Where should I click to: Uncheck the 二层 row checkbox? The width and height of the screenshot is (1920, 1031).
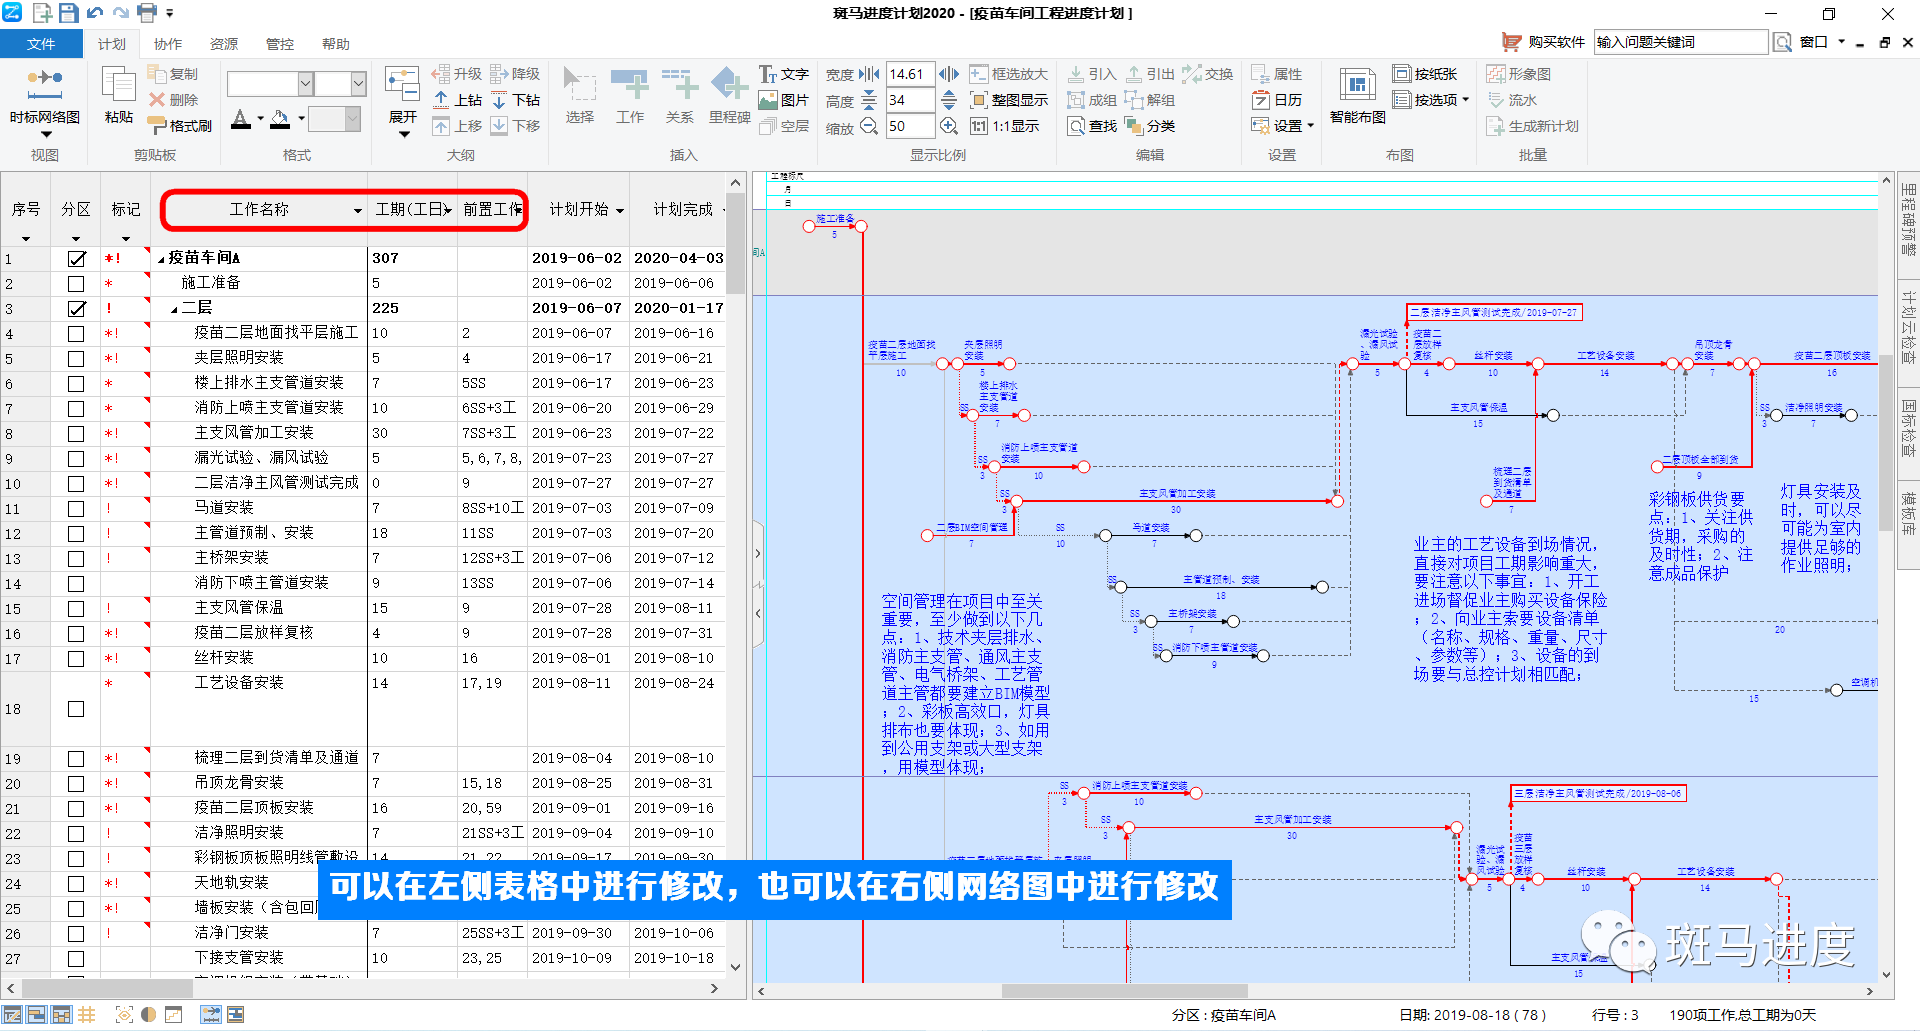pos(76,308)
